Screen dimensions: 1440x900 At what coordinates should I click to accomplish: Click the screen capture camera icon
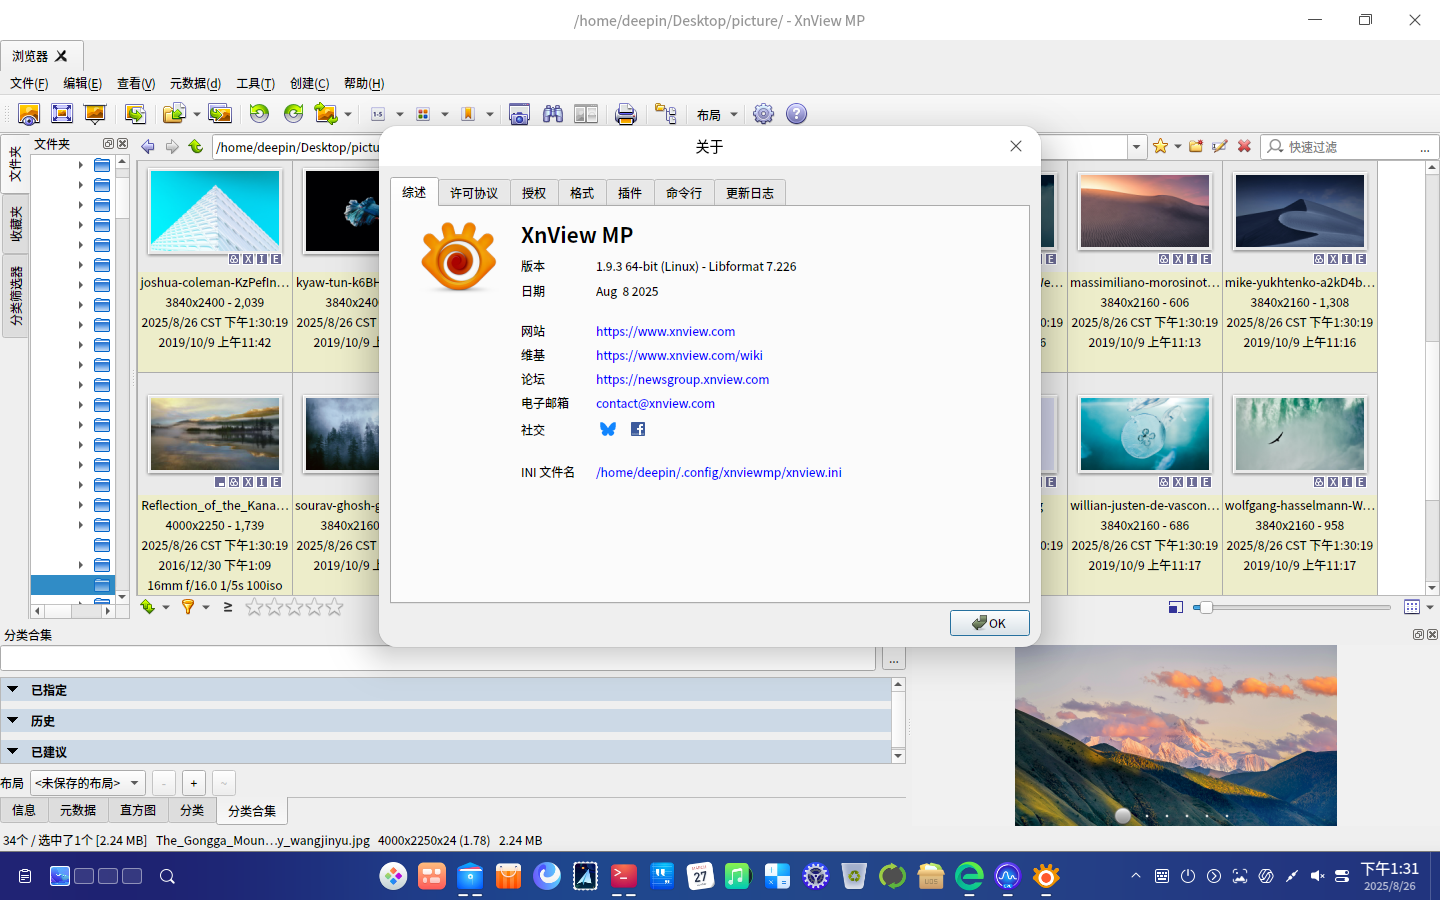click(x=519, y=114)
